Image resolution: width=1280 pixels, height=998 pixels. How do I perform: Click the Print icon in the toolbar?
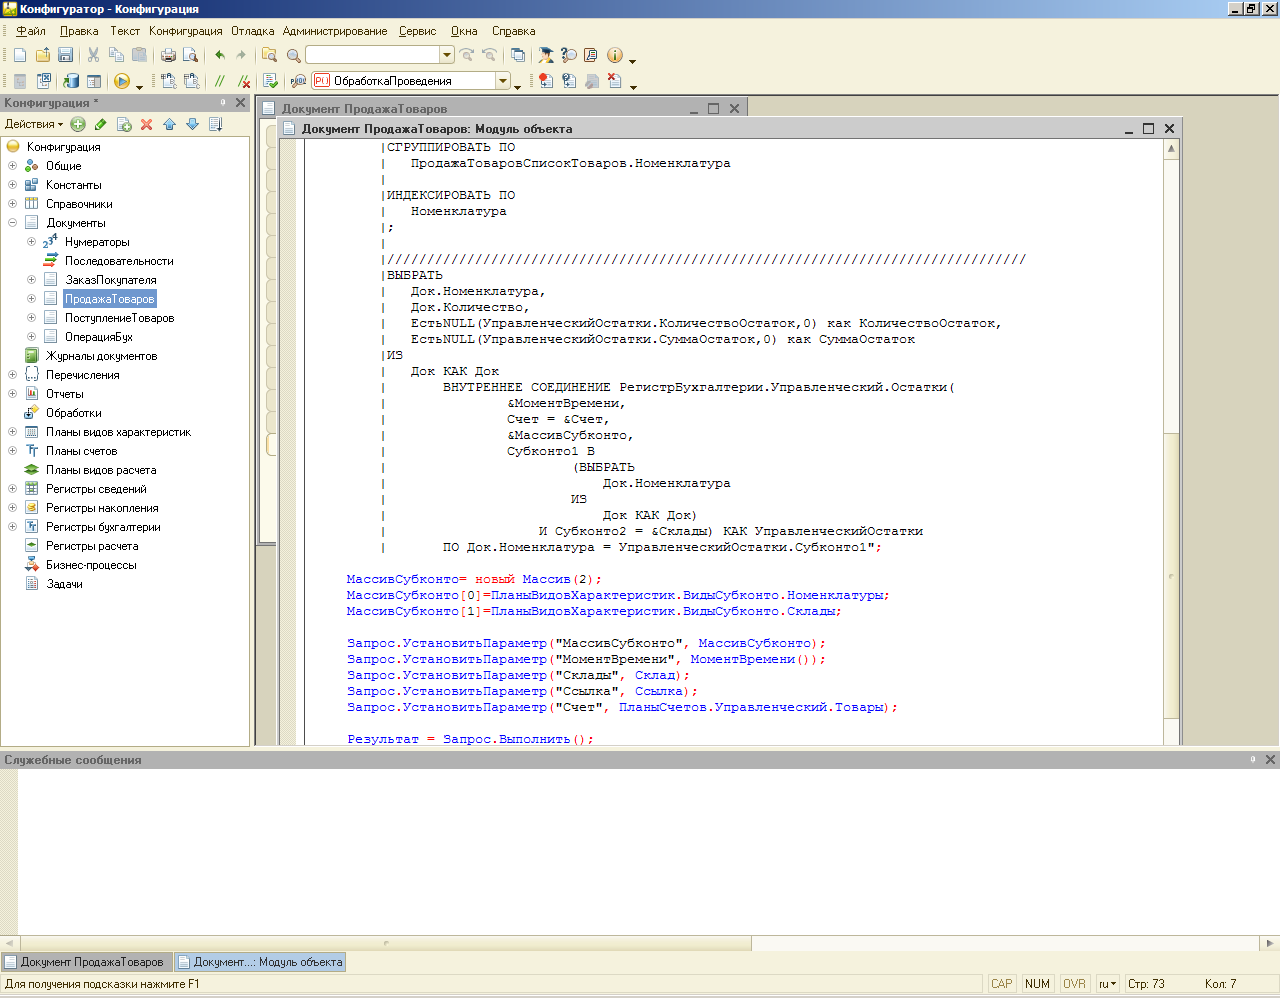[168, 55]
